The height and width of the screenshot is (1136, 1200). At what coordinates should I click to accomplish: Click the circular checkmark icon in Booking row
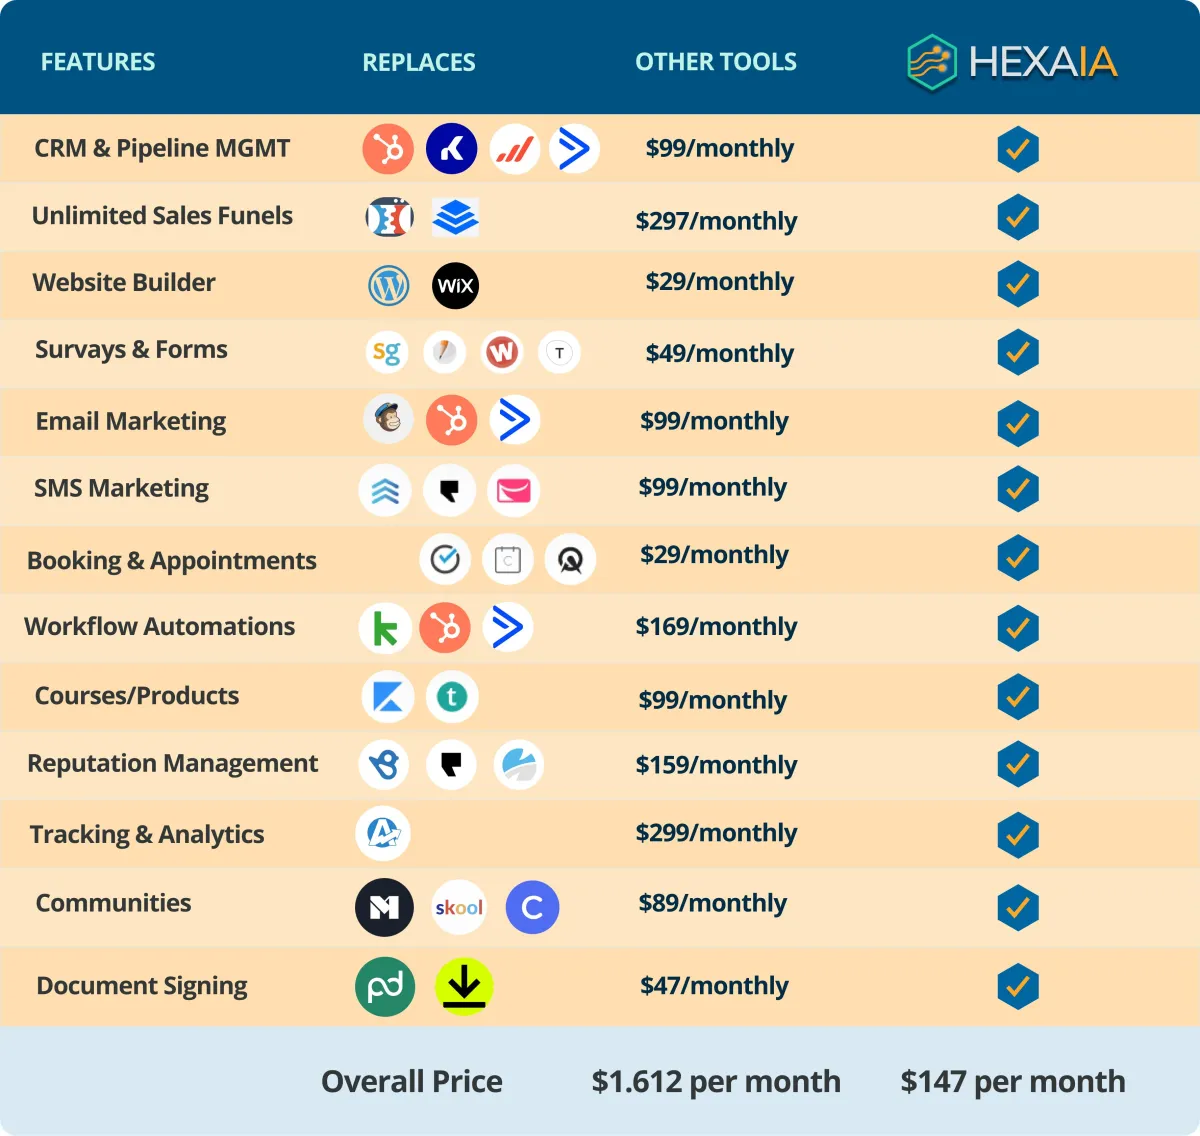point(445,560)
